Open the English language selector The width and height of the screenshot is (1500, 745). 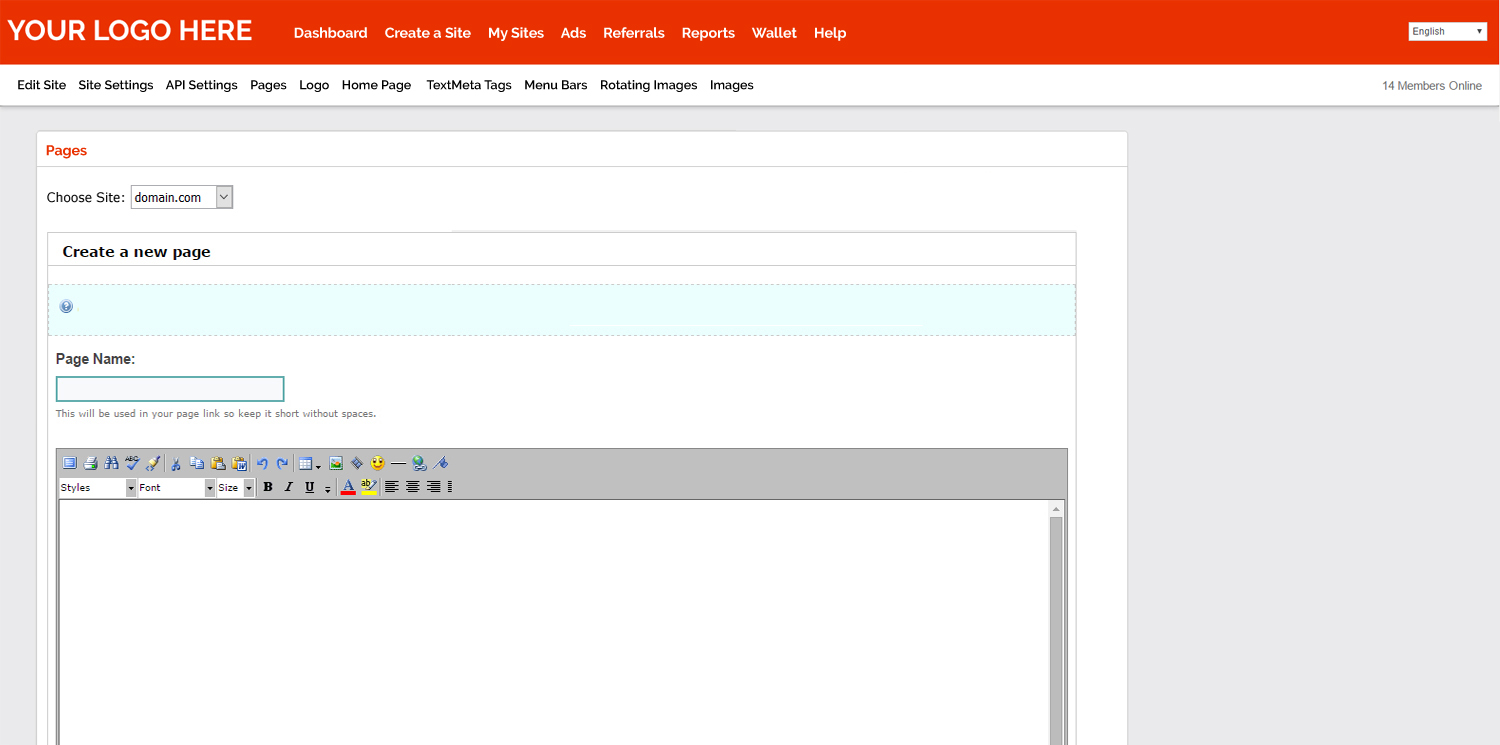(x=1447, y=32)
